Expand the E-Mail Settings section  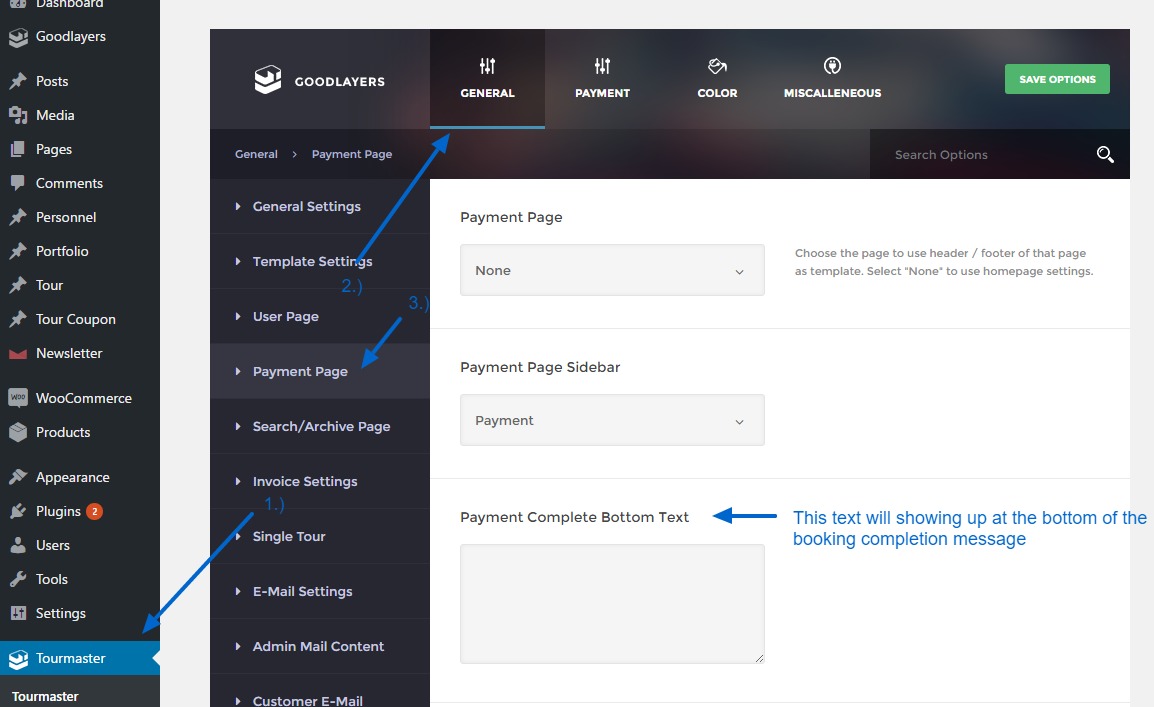[x=302, y=591]
